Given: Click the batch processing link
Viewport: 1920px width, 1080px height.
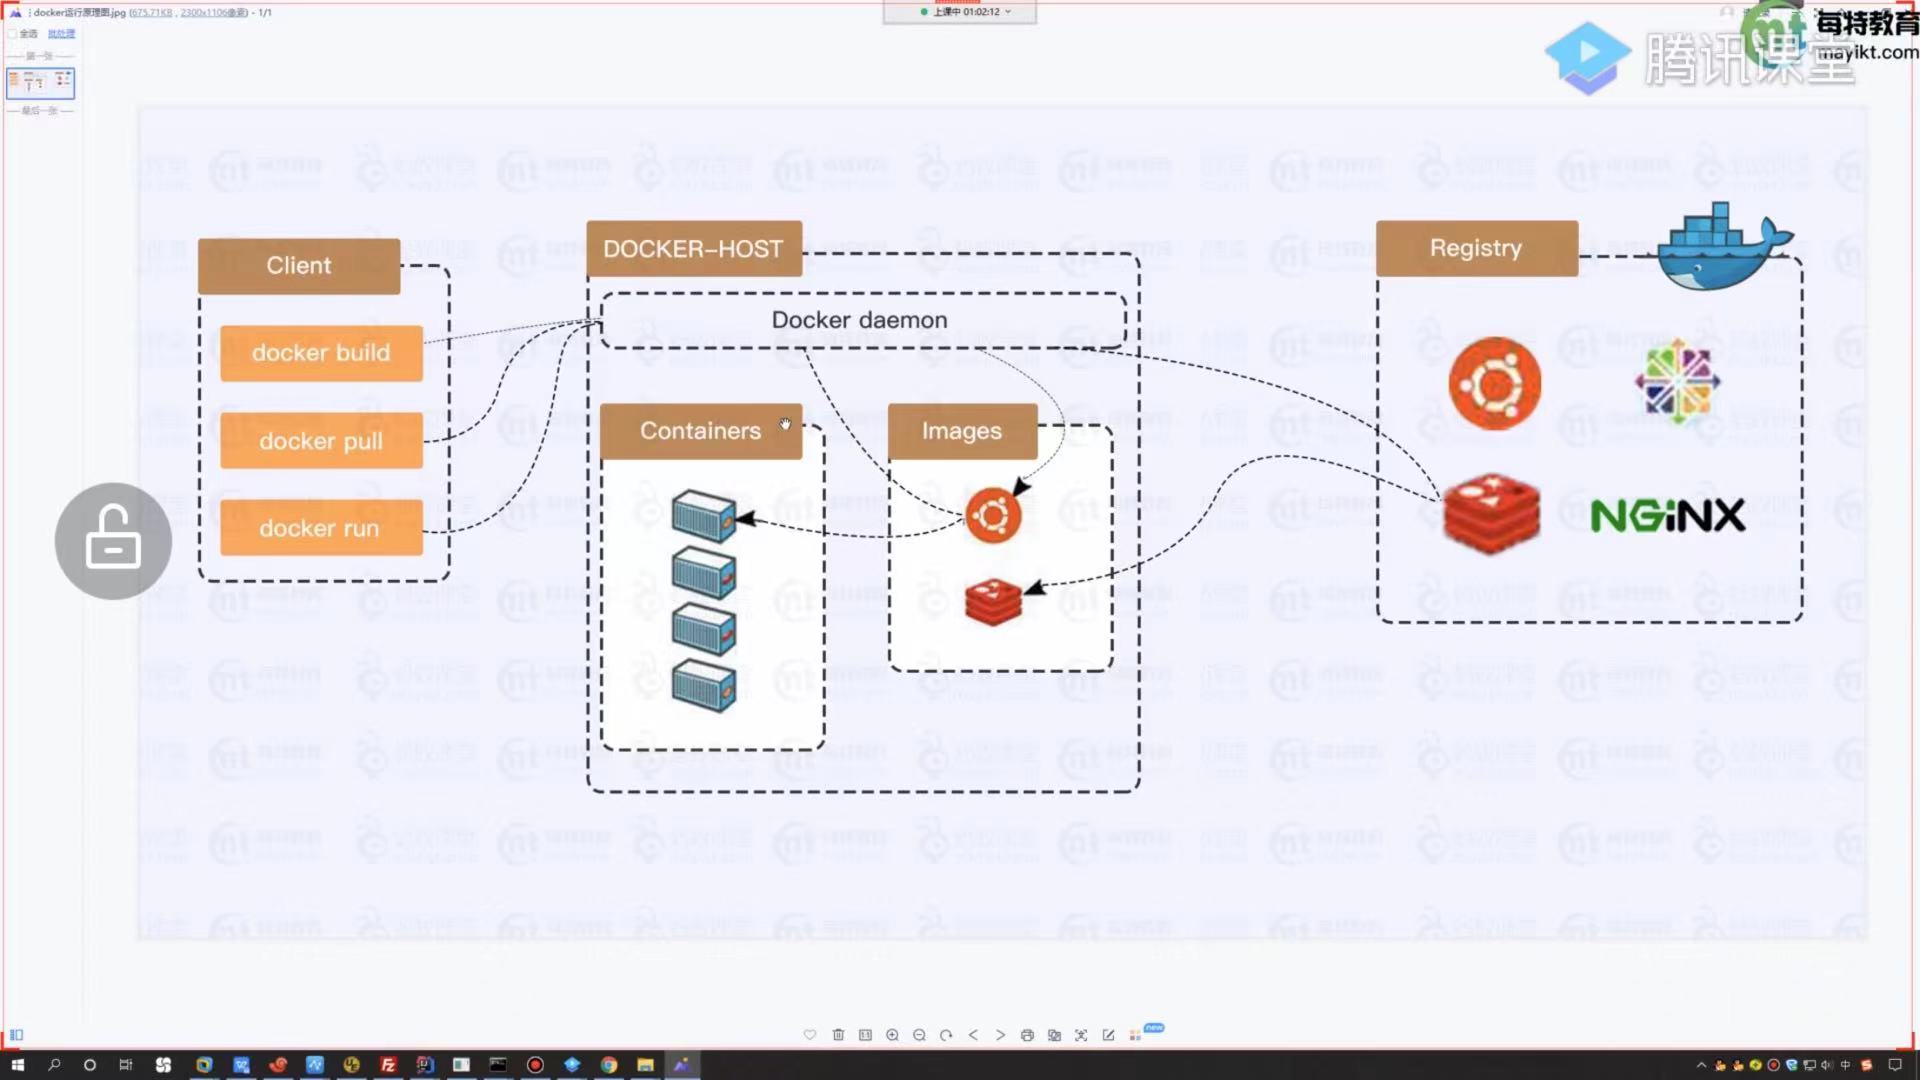Looking at the screenshot, I should tap(61, 33).
